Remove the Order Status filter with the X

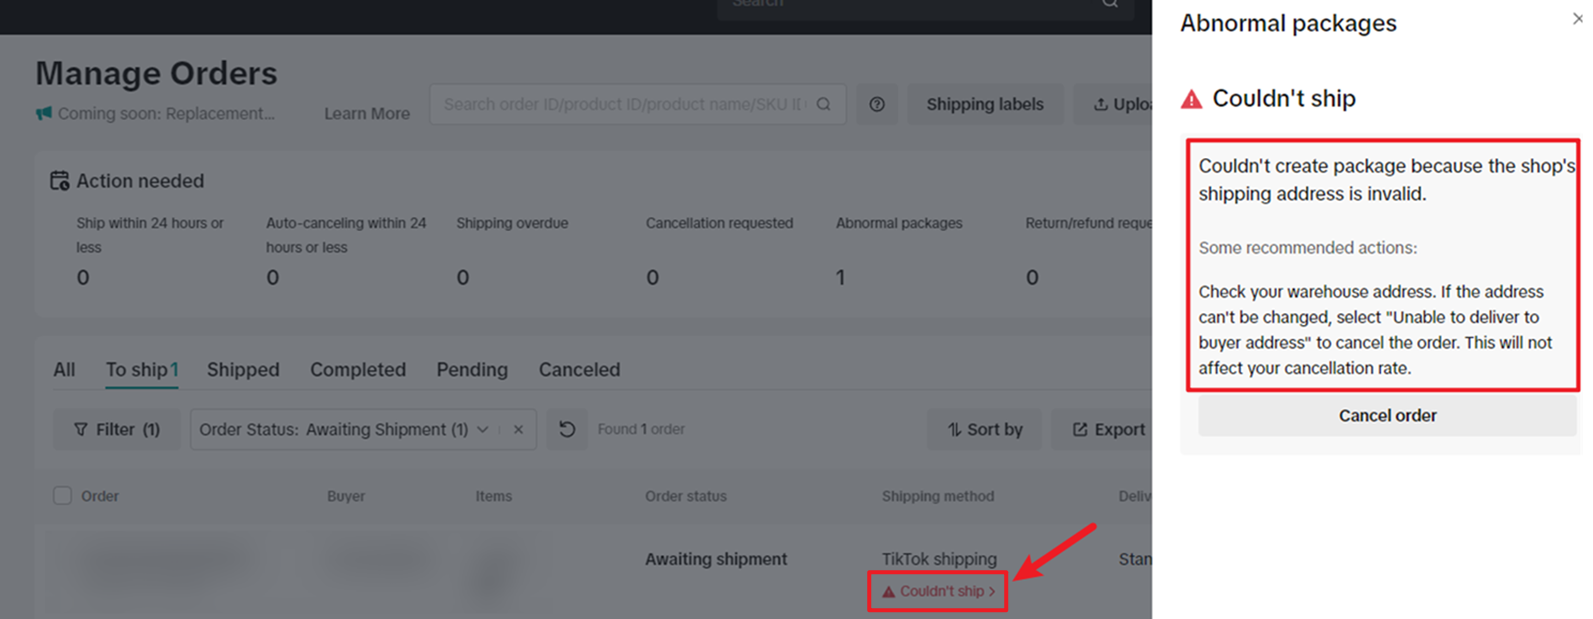pos(518,429)
